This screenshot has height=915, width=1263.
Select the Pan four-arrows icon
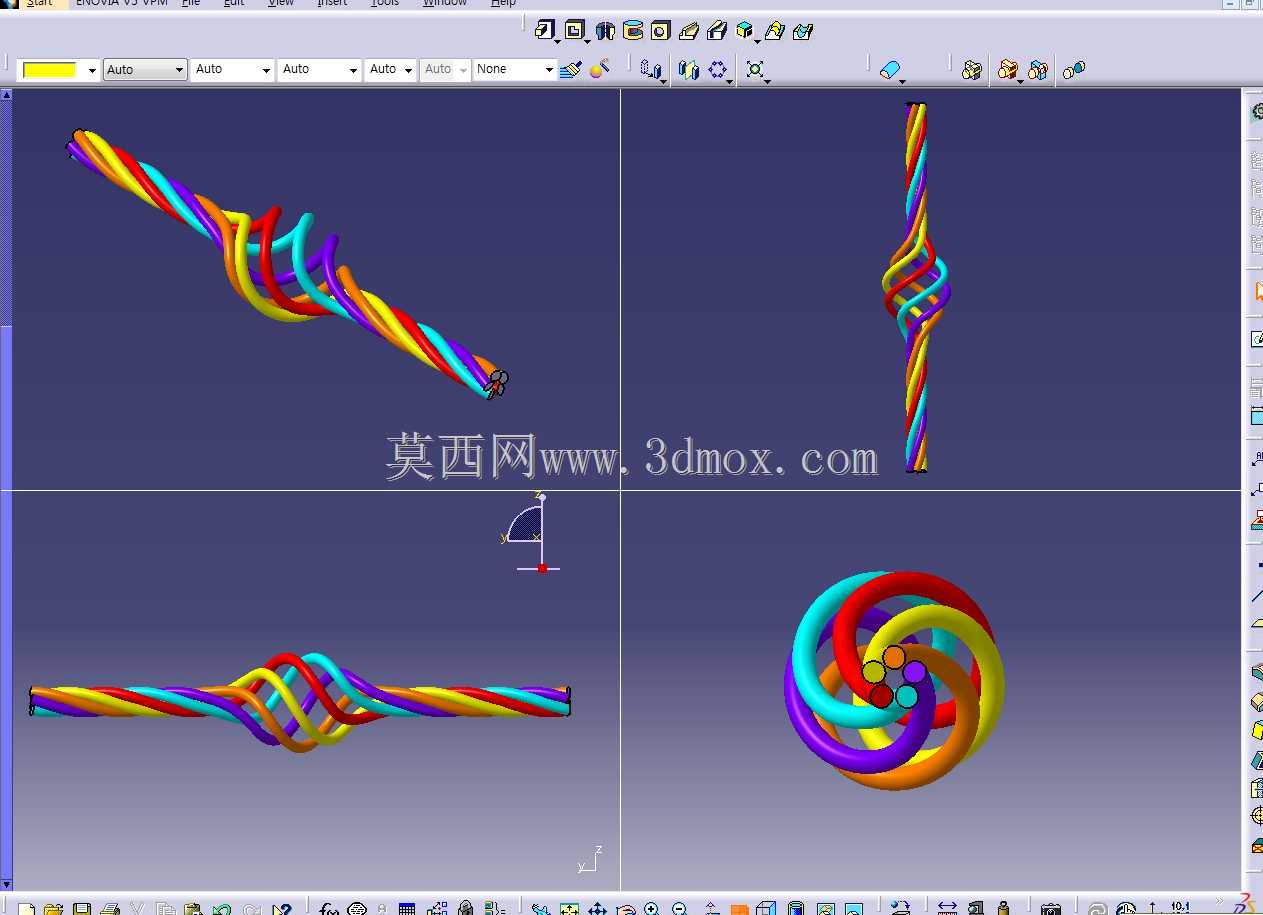coord(597,909)
